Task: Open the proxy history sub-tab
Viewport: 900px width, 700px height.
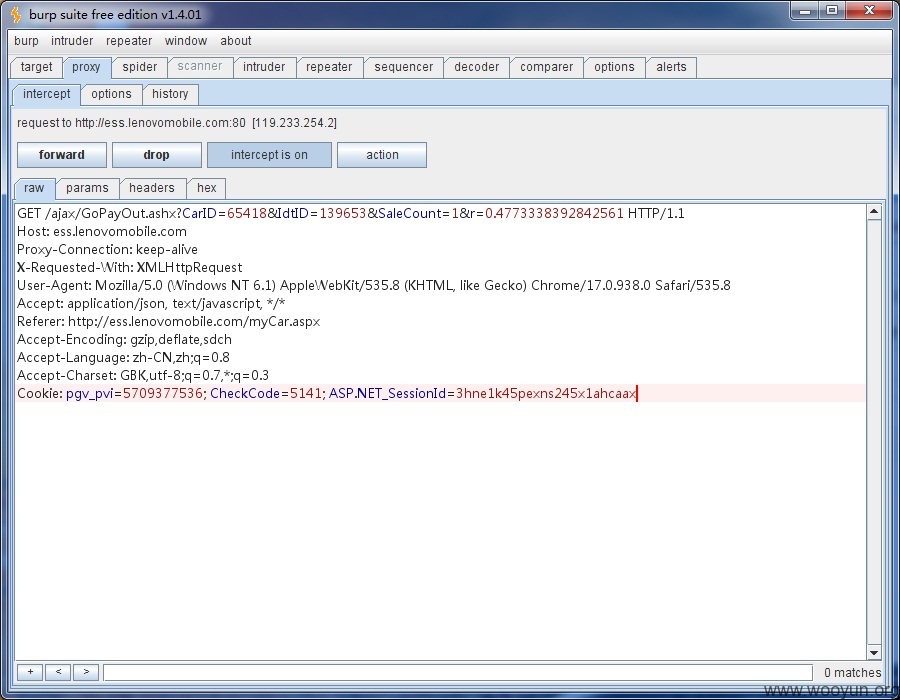Action: click(170, 94)
